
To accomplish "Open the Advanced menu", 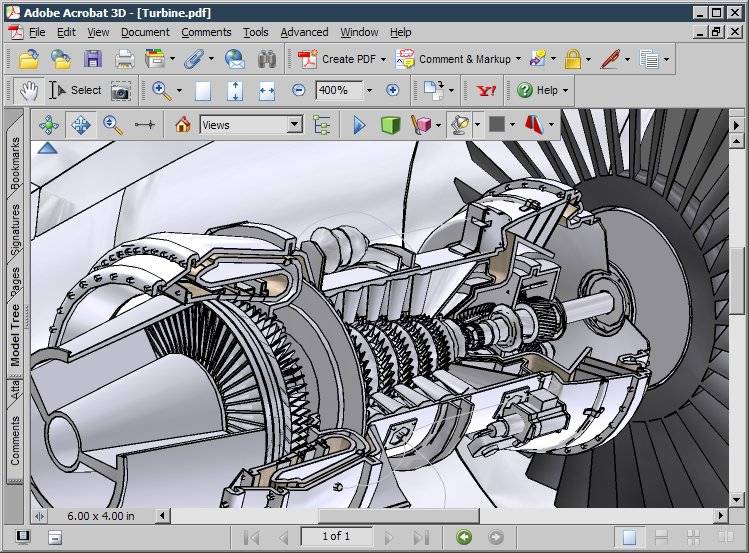I will pos(304,32).
